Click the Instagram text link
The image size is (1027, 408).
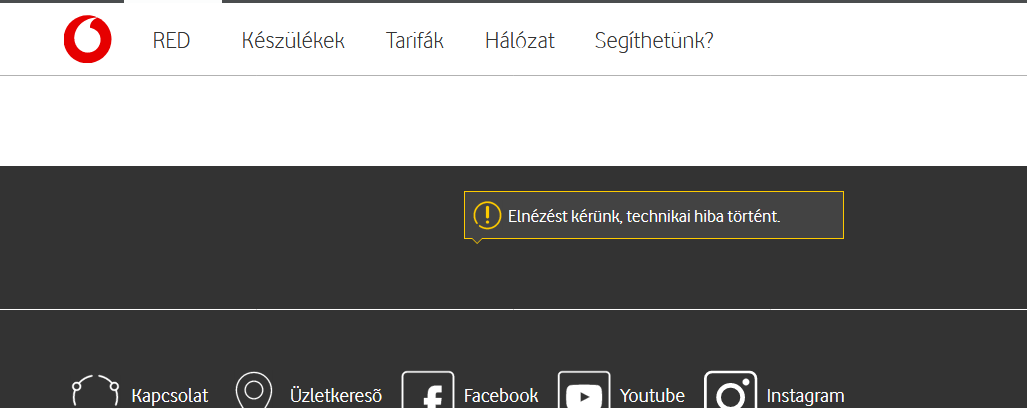click(x=805, y=396)
